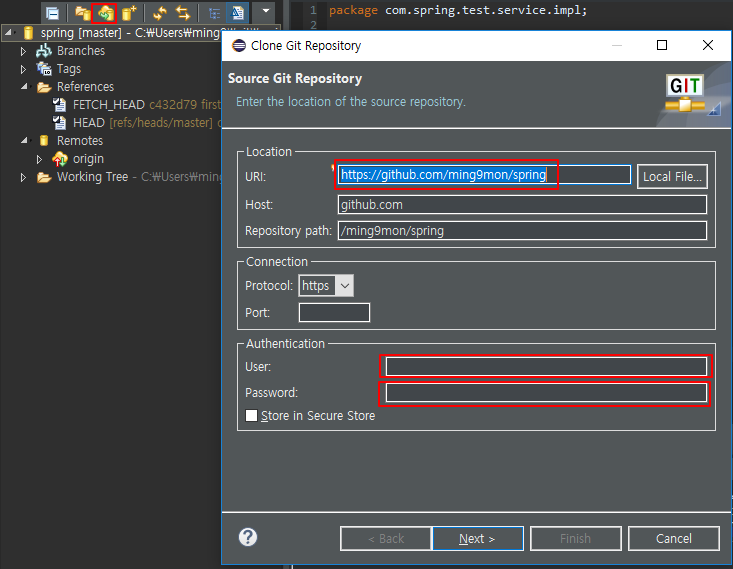This screenshot has height=569, width=733.
Task: Expand the Branches node
Action: click(23, 51)
